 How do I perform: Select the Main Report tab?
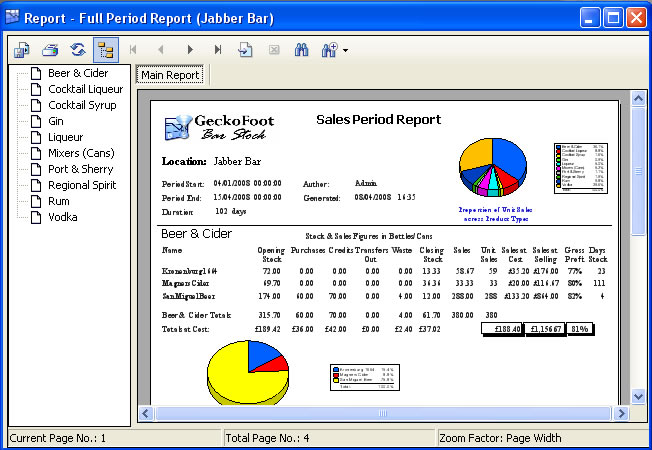[169, 75]
